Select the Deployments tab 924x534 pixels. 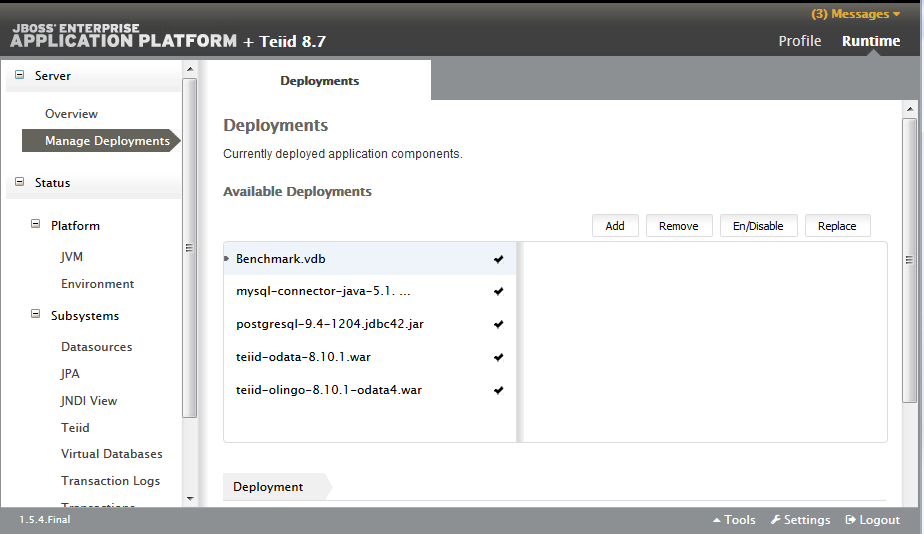tap(319, 81)
